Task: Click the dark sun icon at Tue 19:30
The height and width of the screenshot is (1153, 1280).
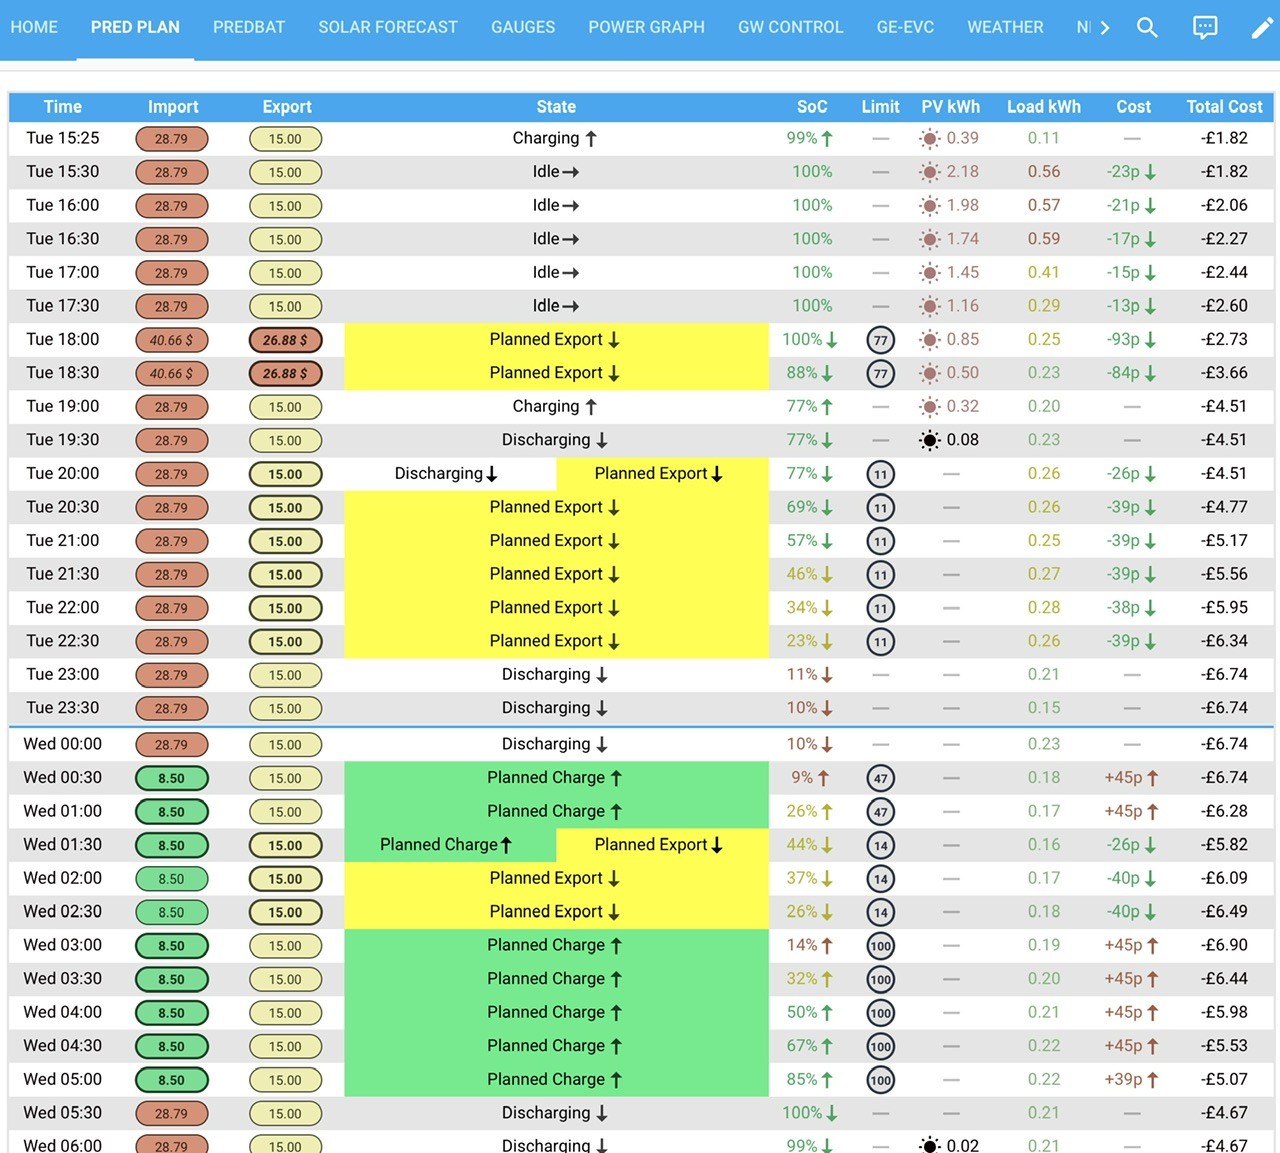Action: [x=930, y=440]
